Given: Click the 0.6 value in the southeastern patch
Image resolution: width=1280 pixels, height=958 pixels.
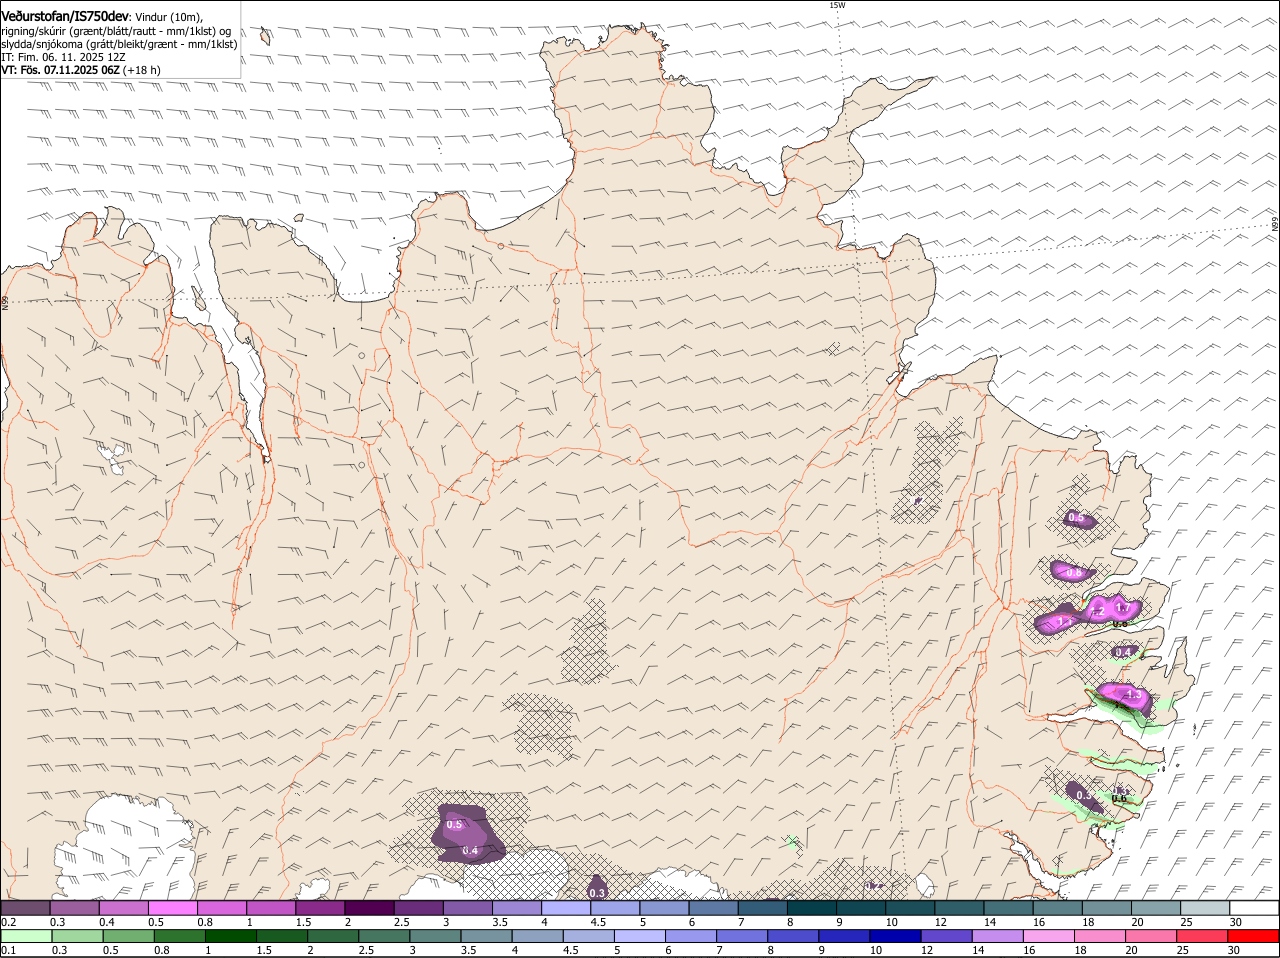Looking at the screenshot, I should coord(1120,798).
